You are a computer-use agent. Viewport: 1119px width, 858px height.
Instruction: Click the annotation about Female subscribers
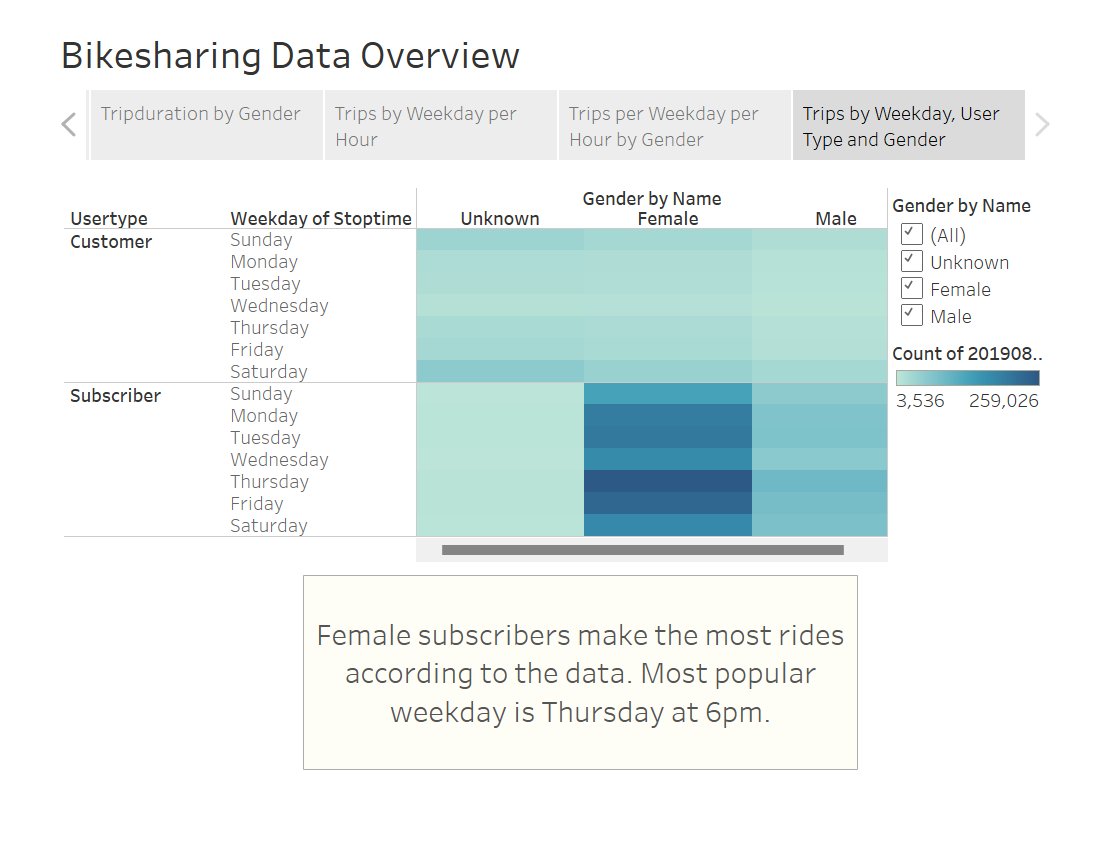[x=580, y=672]
